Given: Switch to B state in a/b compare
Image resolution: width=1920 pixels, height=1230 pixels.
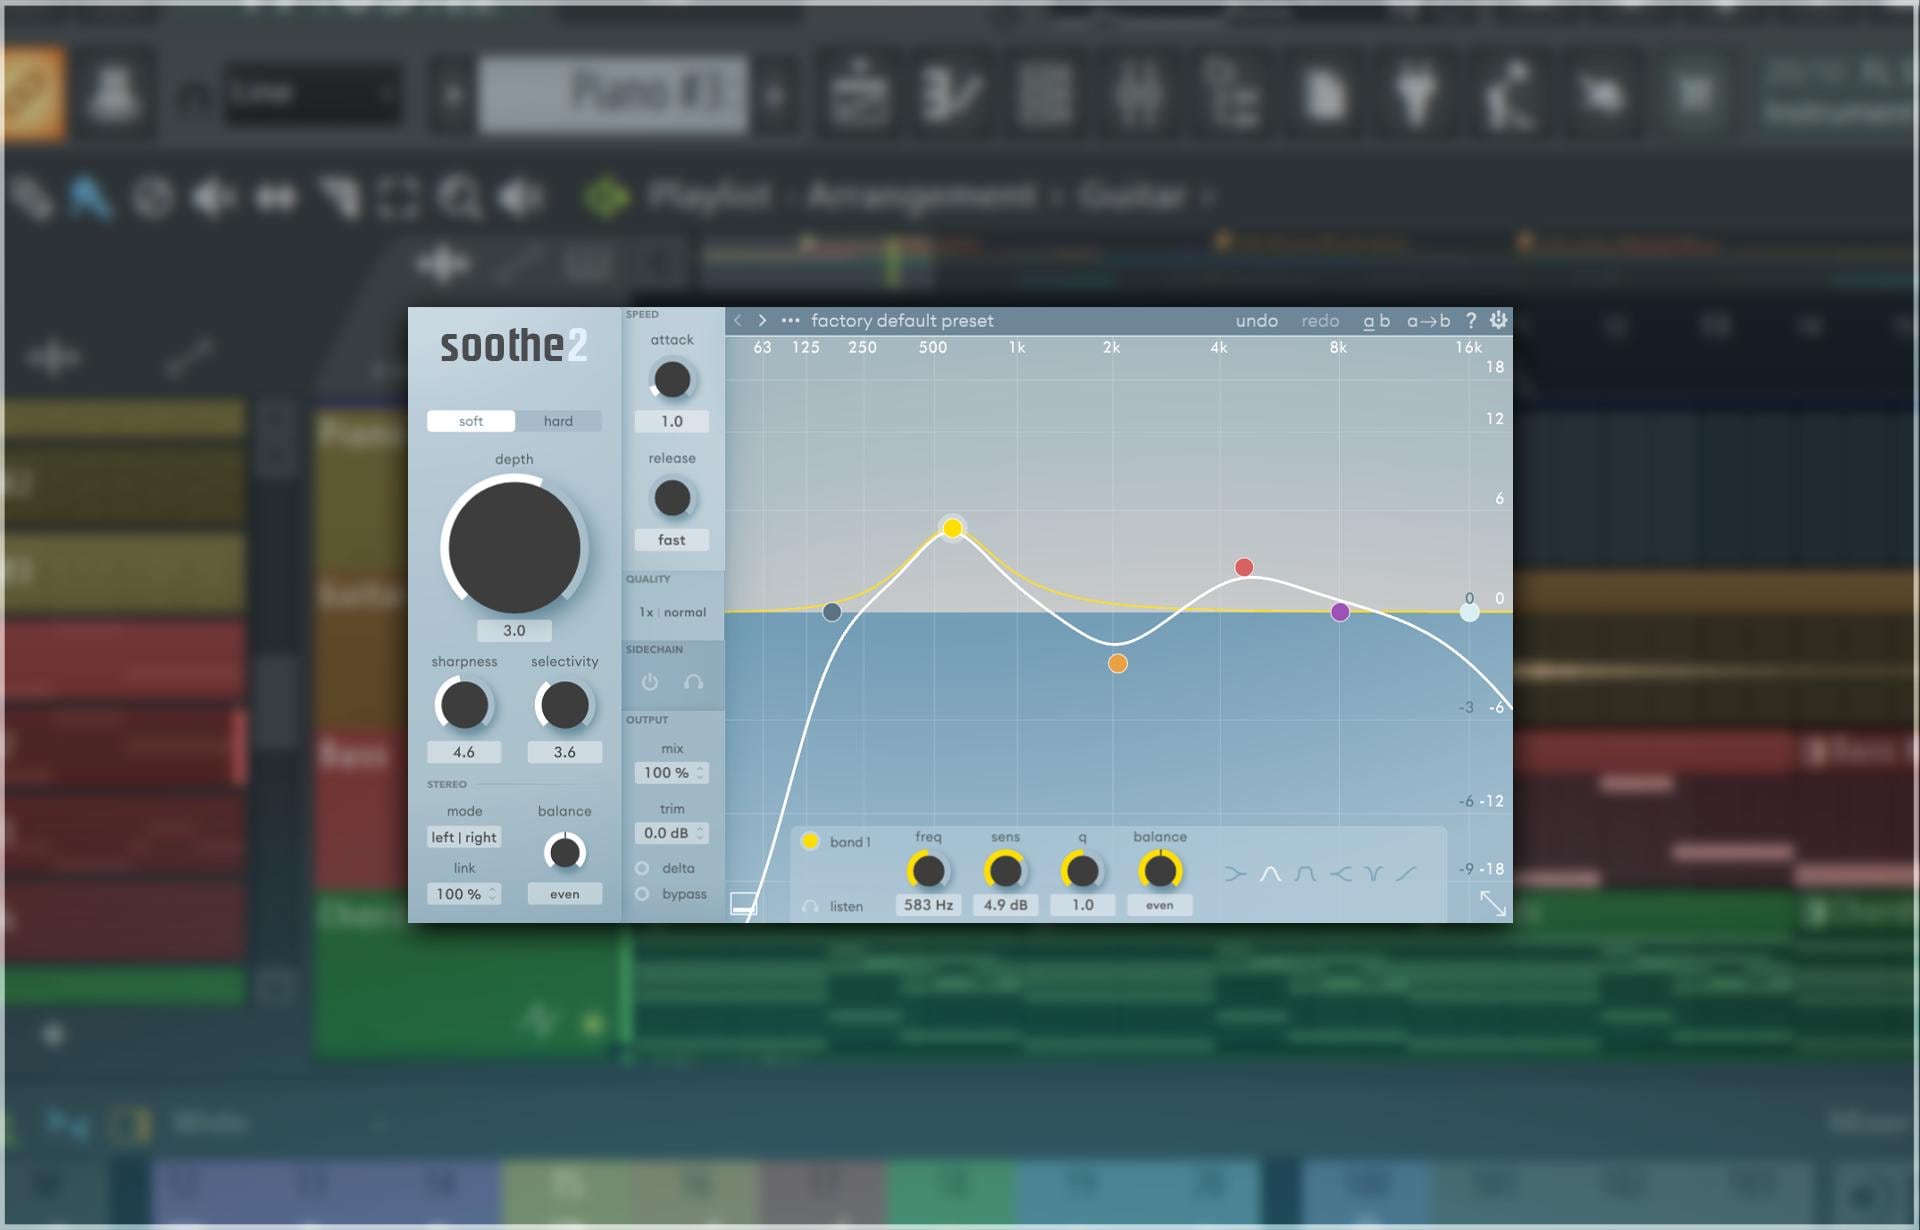Looking at the screenshot, I should [x=1385, y=321].
